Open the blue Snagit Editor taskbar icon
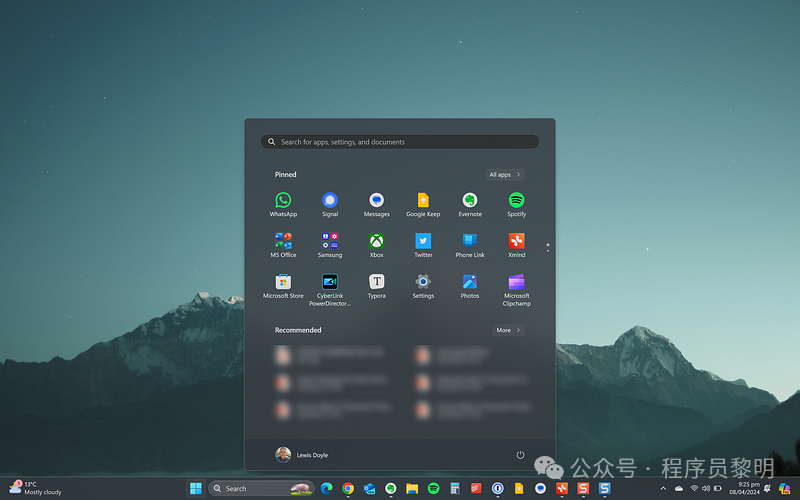This screenshot has width=800, height=500. (605, 488)
